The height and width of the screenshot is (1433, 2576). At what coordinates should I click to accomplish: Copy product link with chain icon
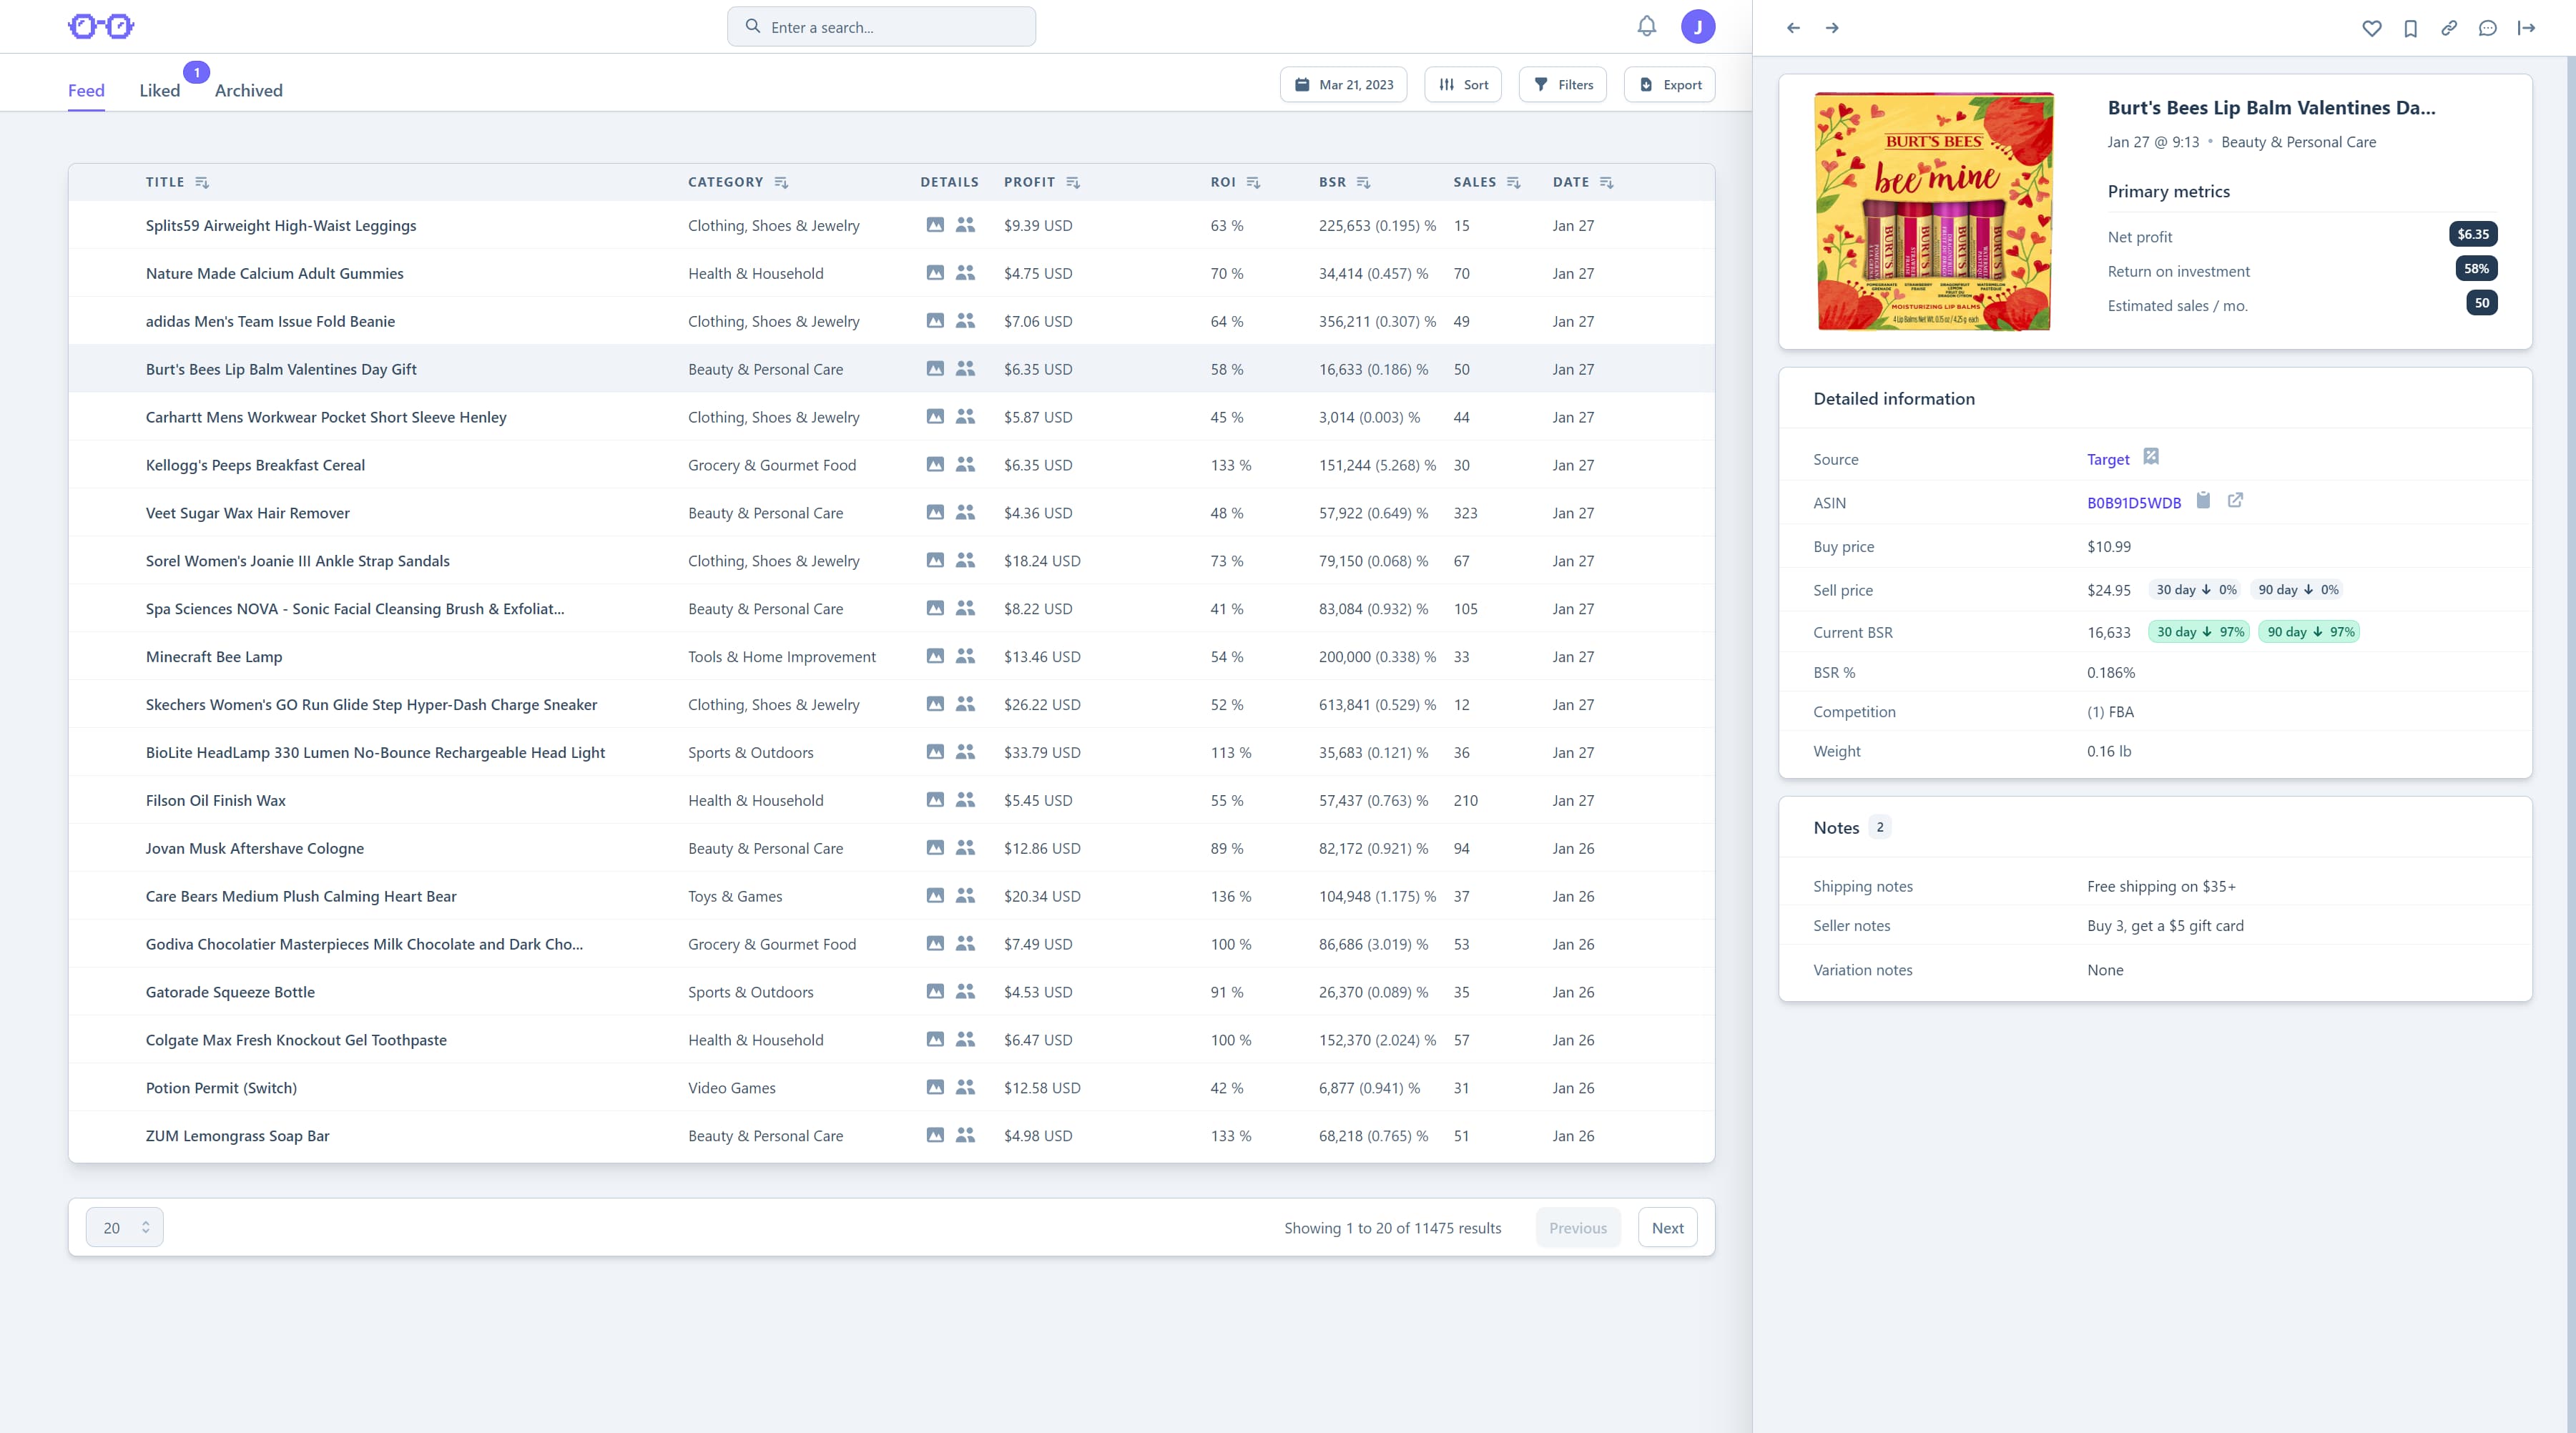(x=2449, y=28)
